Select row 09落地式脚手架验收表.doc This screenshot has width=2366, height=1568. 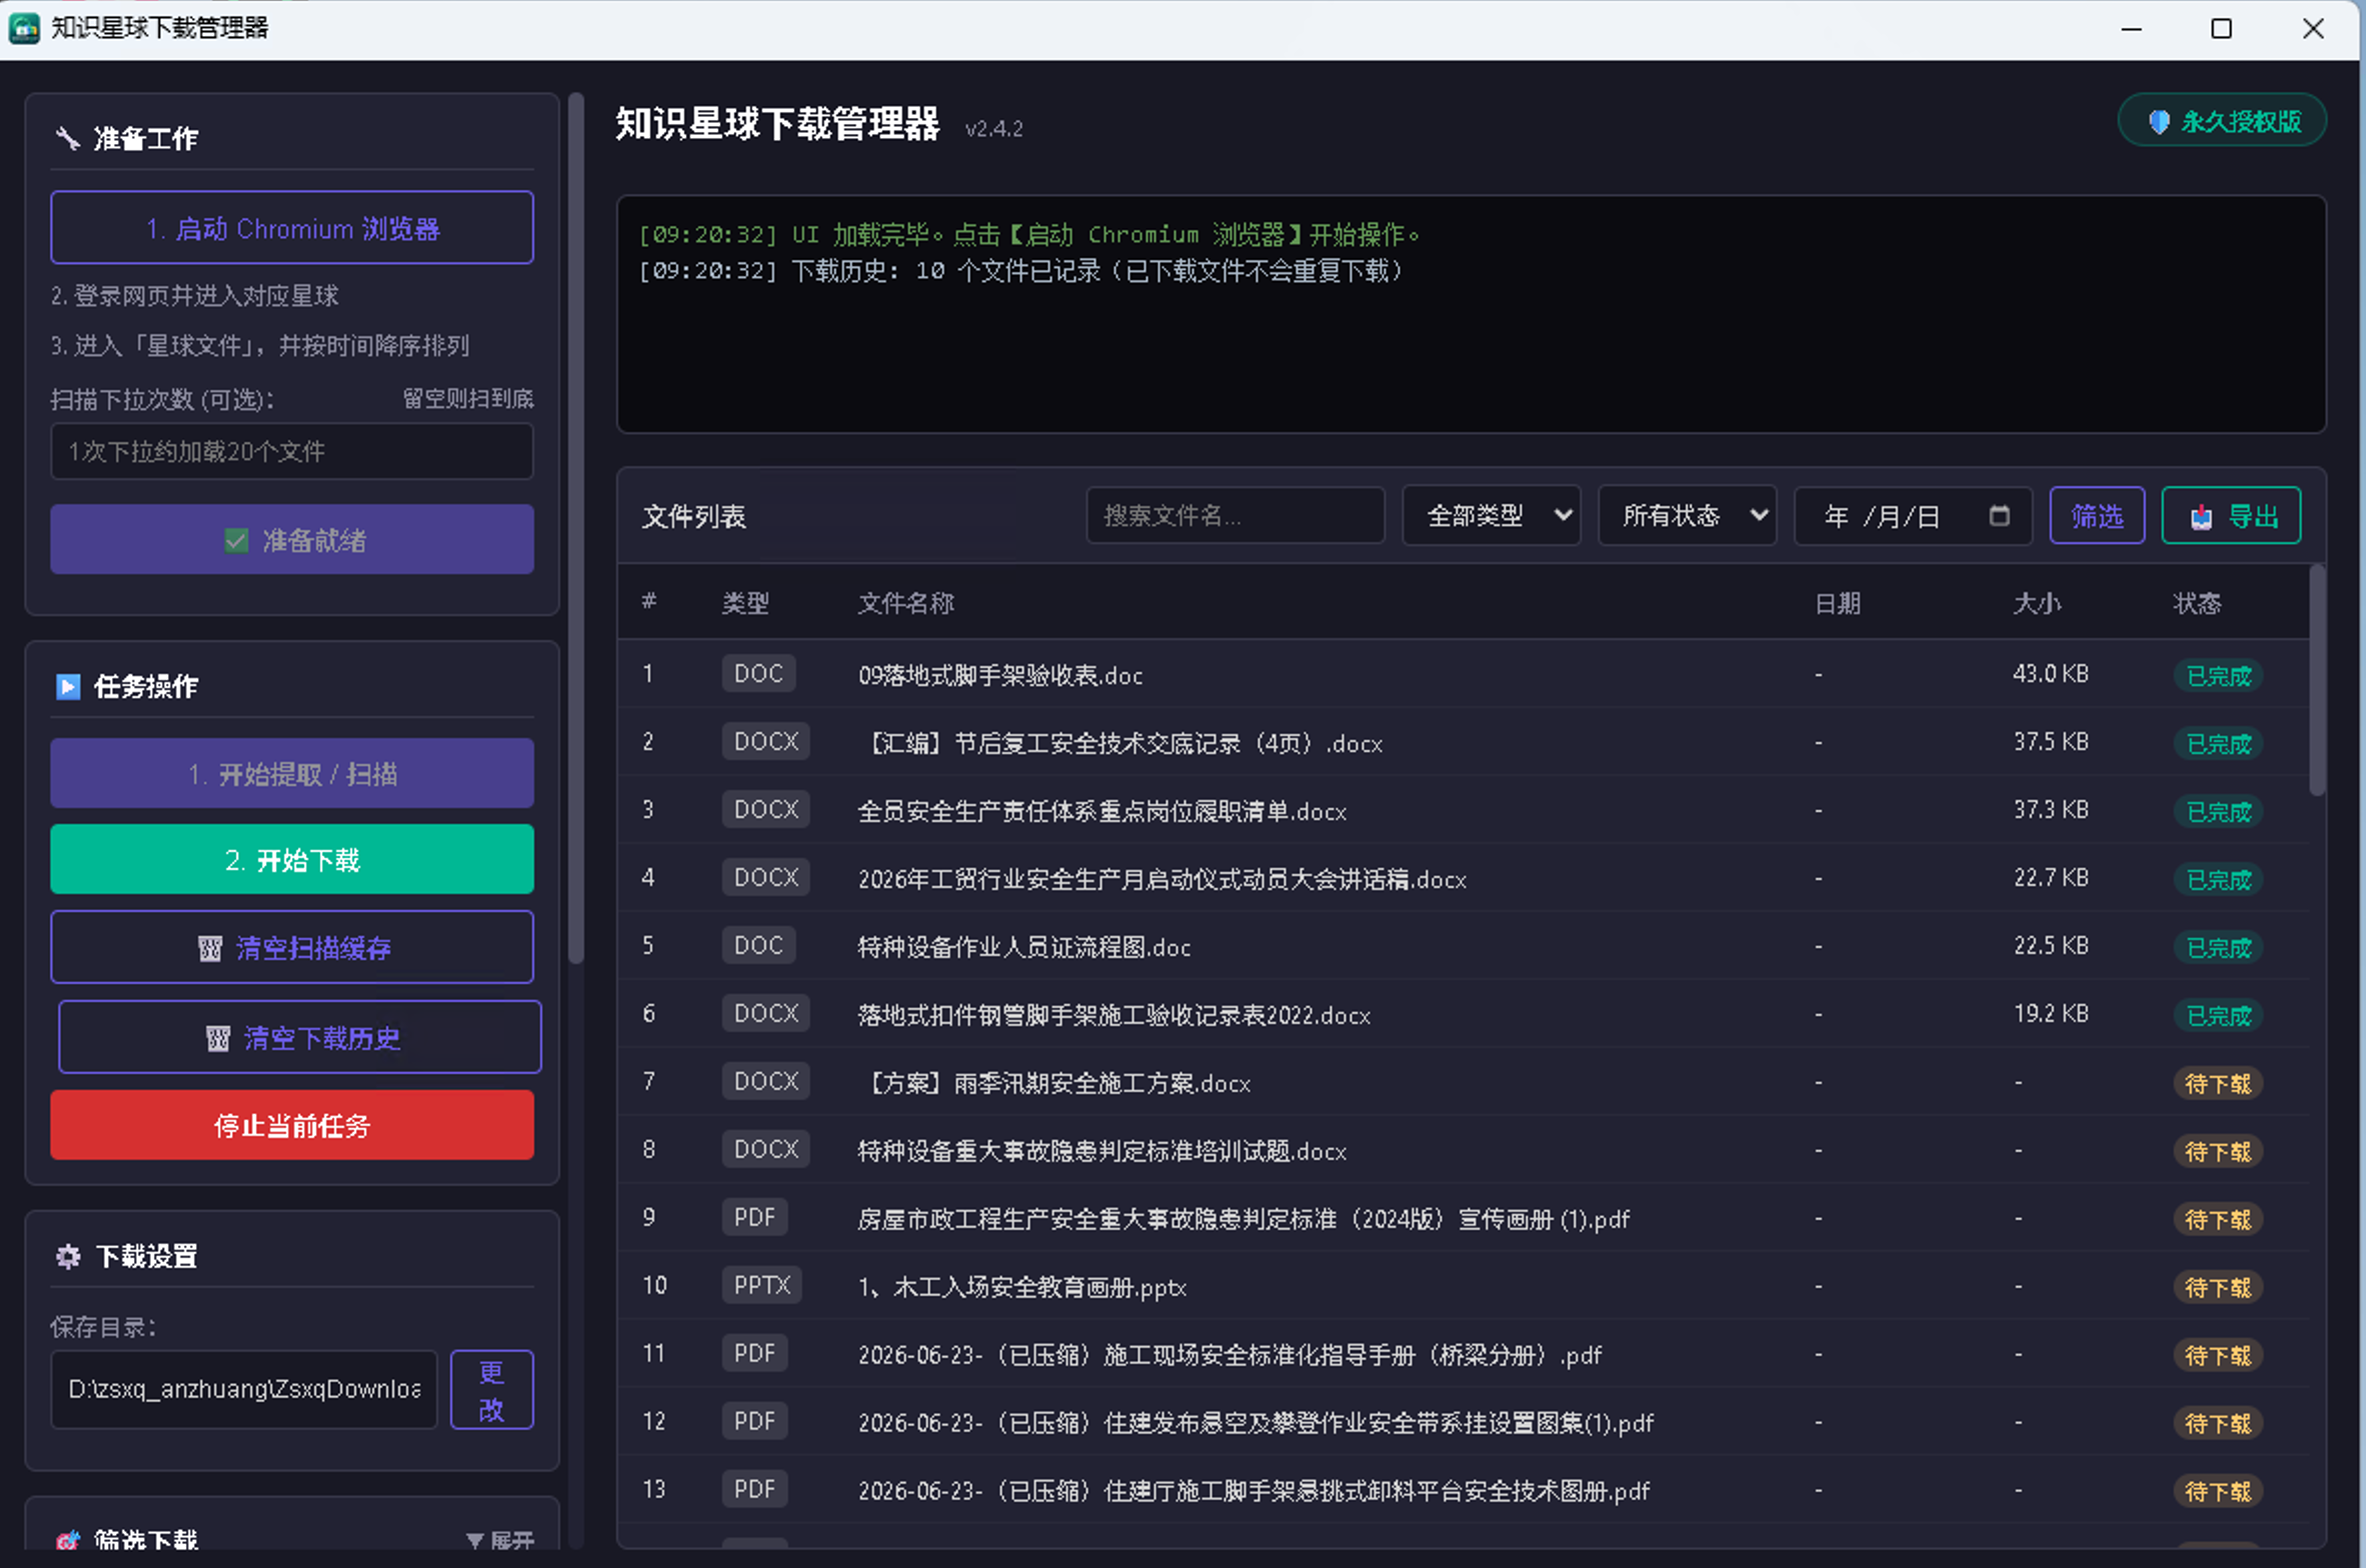click(1463, 674)
